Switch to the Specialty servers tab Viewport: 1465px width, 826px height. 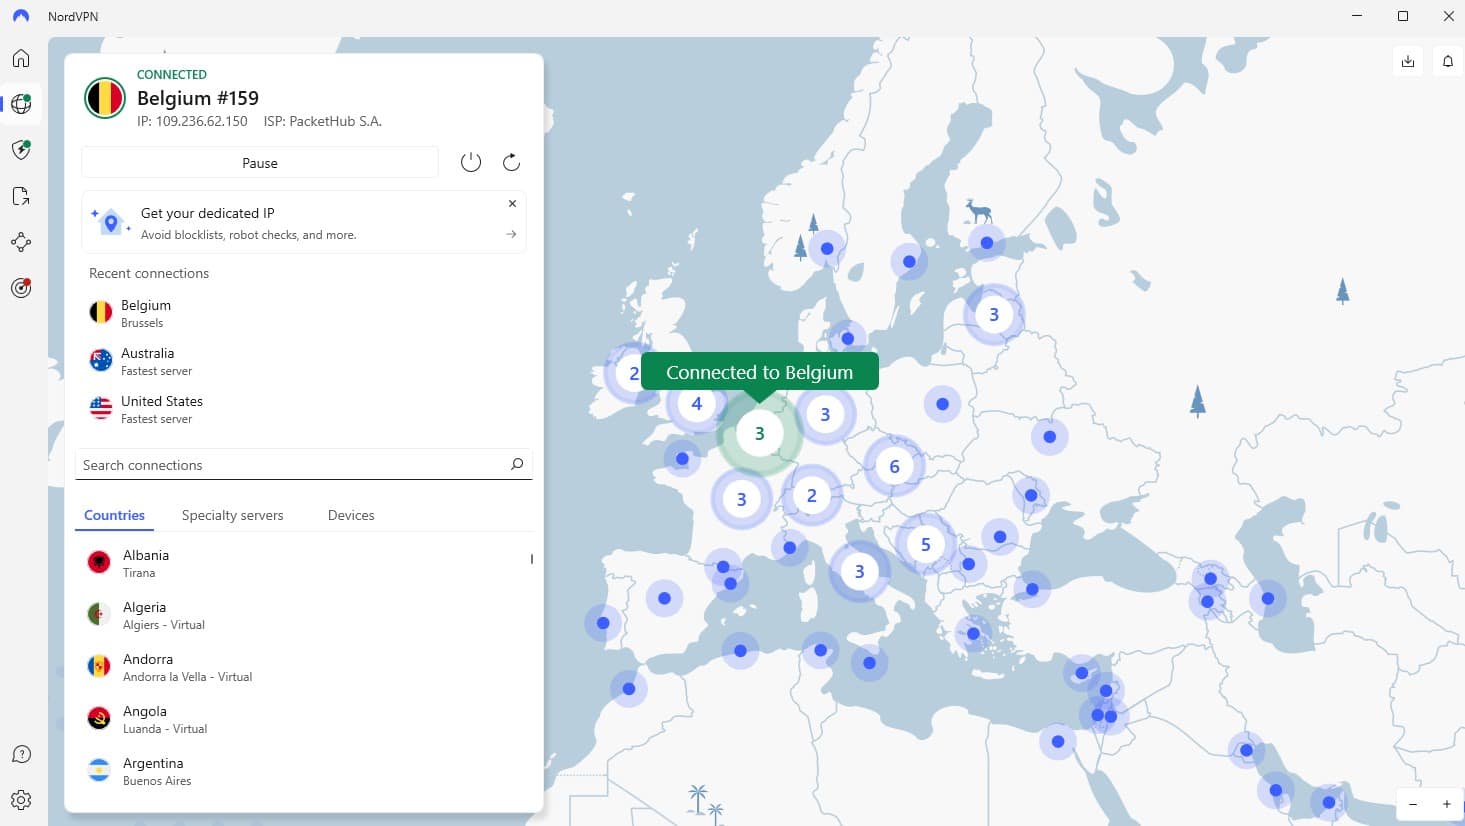(232, 515)
